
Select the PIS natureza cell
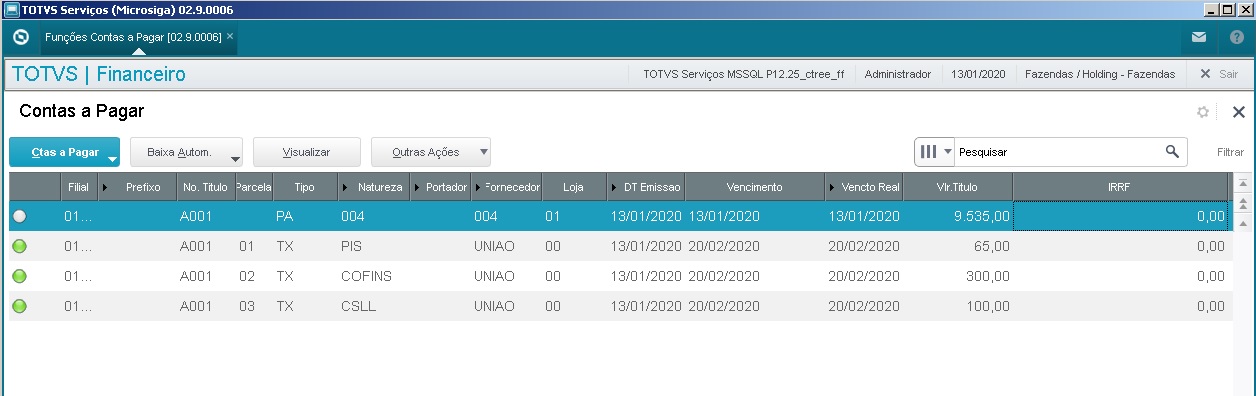point(374,246)
